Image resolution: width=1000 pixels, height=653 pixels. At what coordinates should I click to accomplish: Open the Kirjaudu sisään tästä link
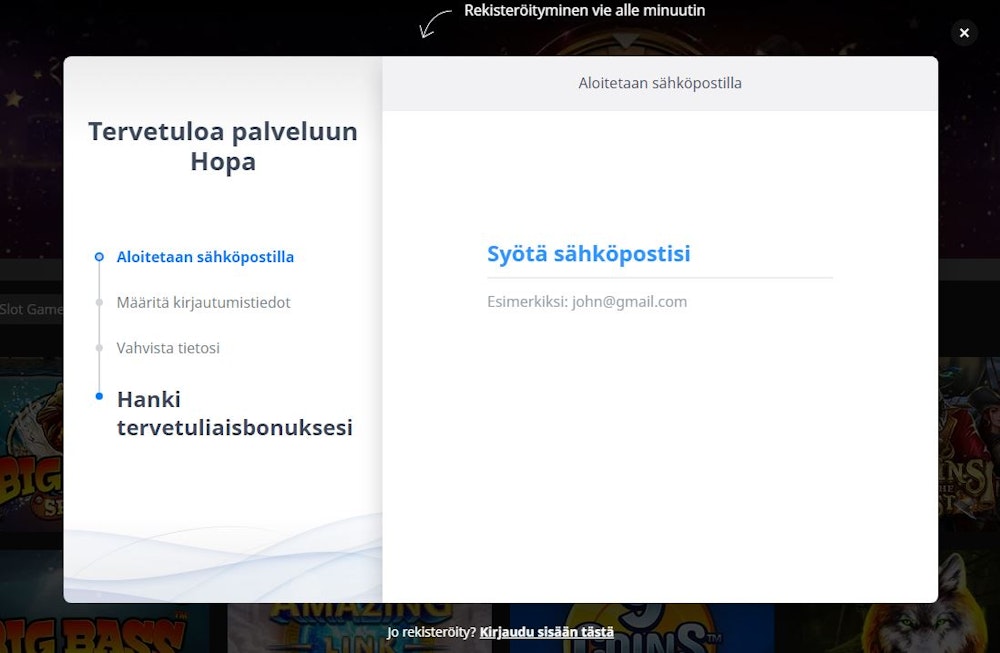click(545, 632)
